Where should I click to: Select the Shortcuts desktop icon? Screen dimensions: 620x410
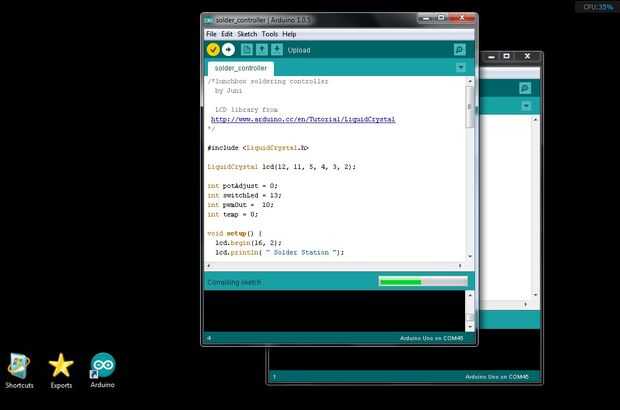click(19, 371)
